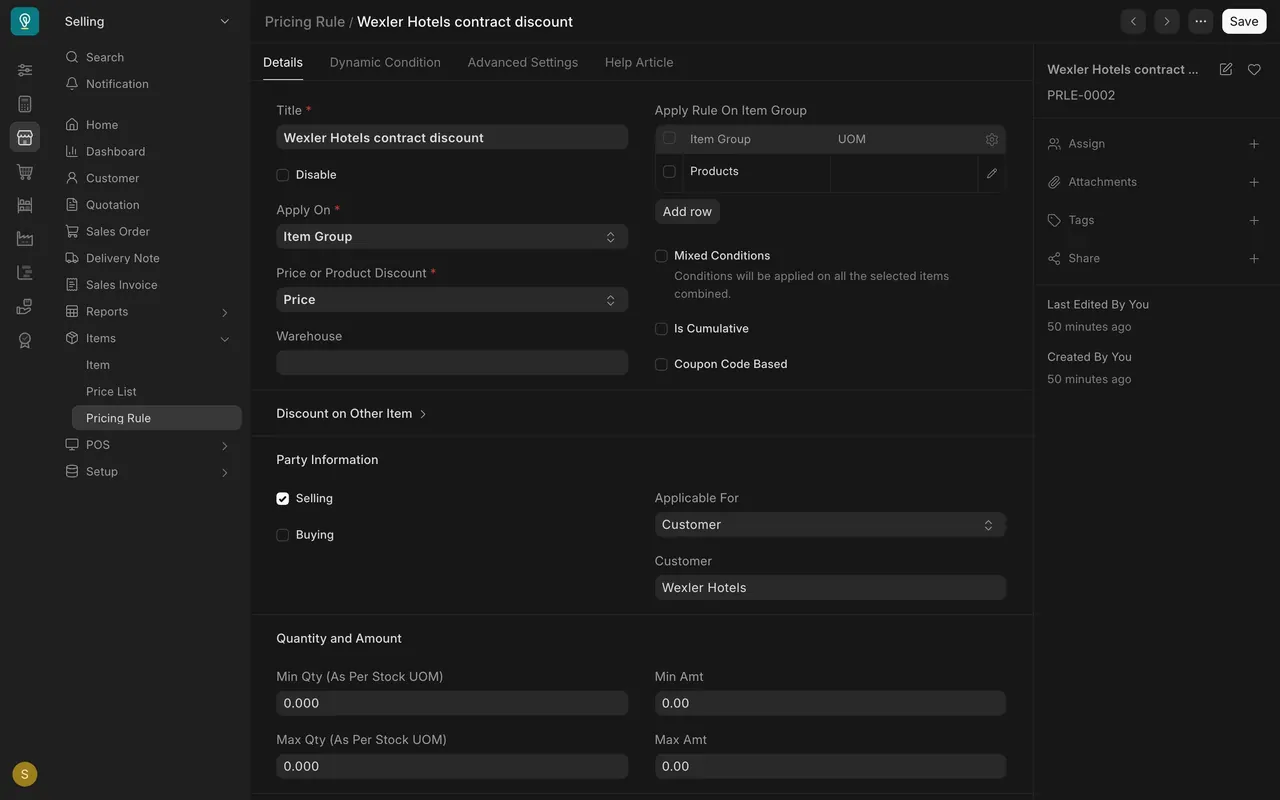
Task: Click the sliders icon at top of rail
Action: tap(25, 70)
